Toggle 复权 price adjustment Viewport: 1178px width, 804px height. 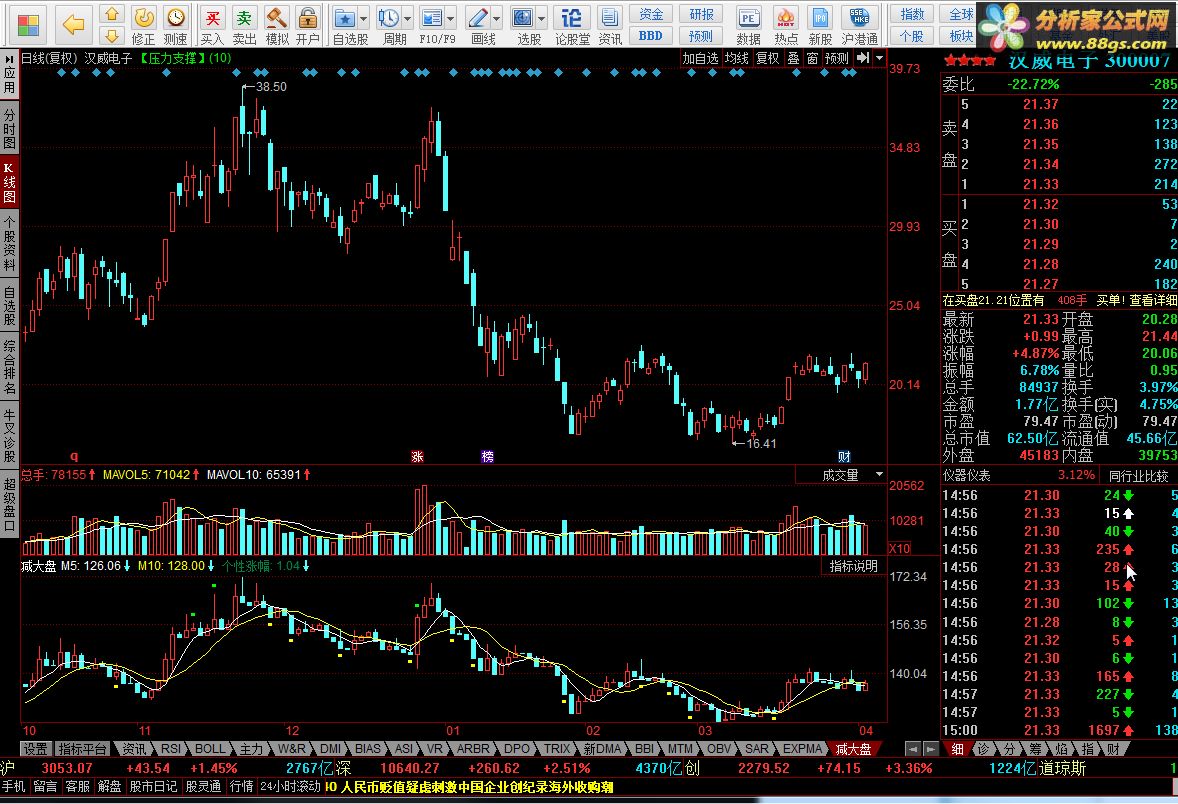[768, 59]
